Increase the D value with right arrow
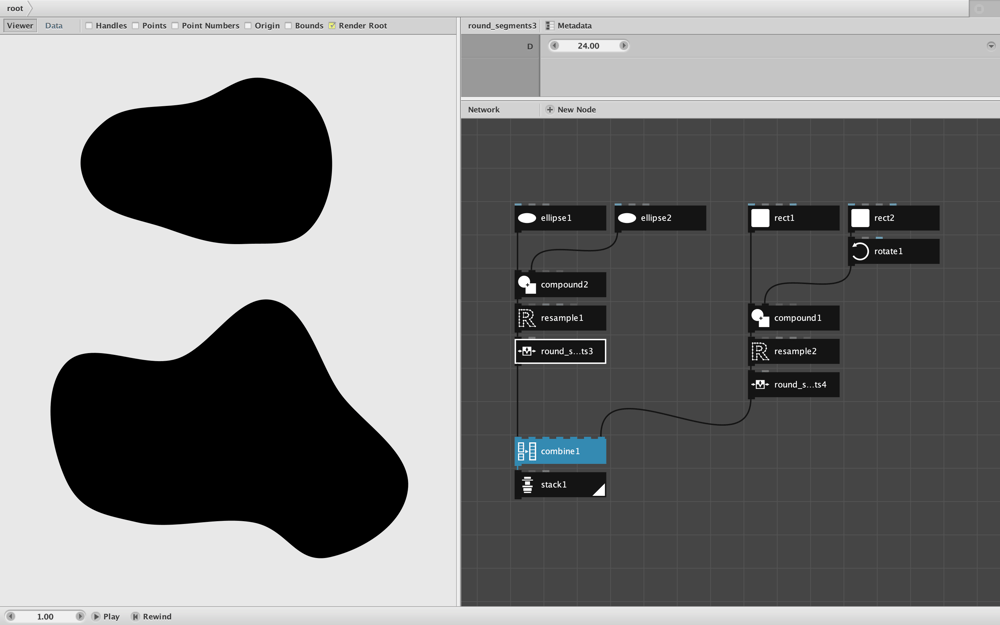The height and width of the screenshot is (625, 1000). [624, 45]
